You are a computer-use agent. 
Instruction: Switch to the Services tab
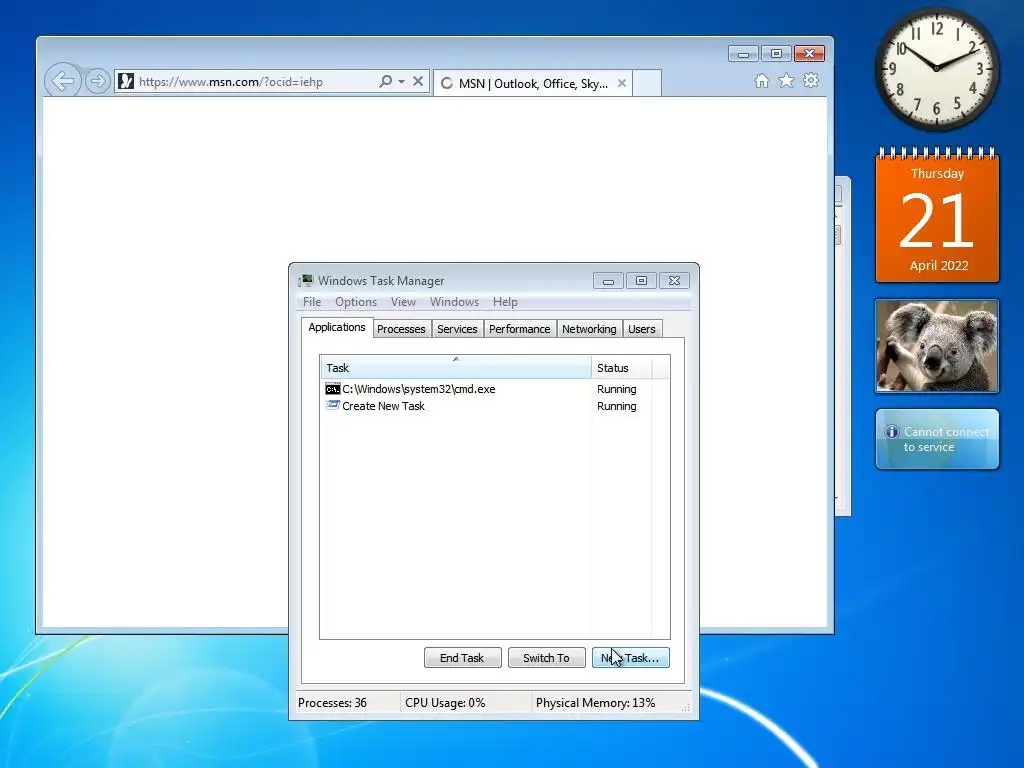pyautogui.click(x=457, y=329)
